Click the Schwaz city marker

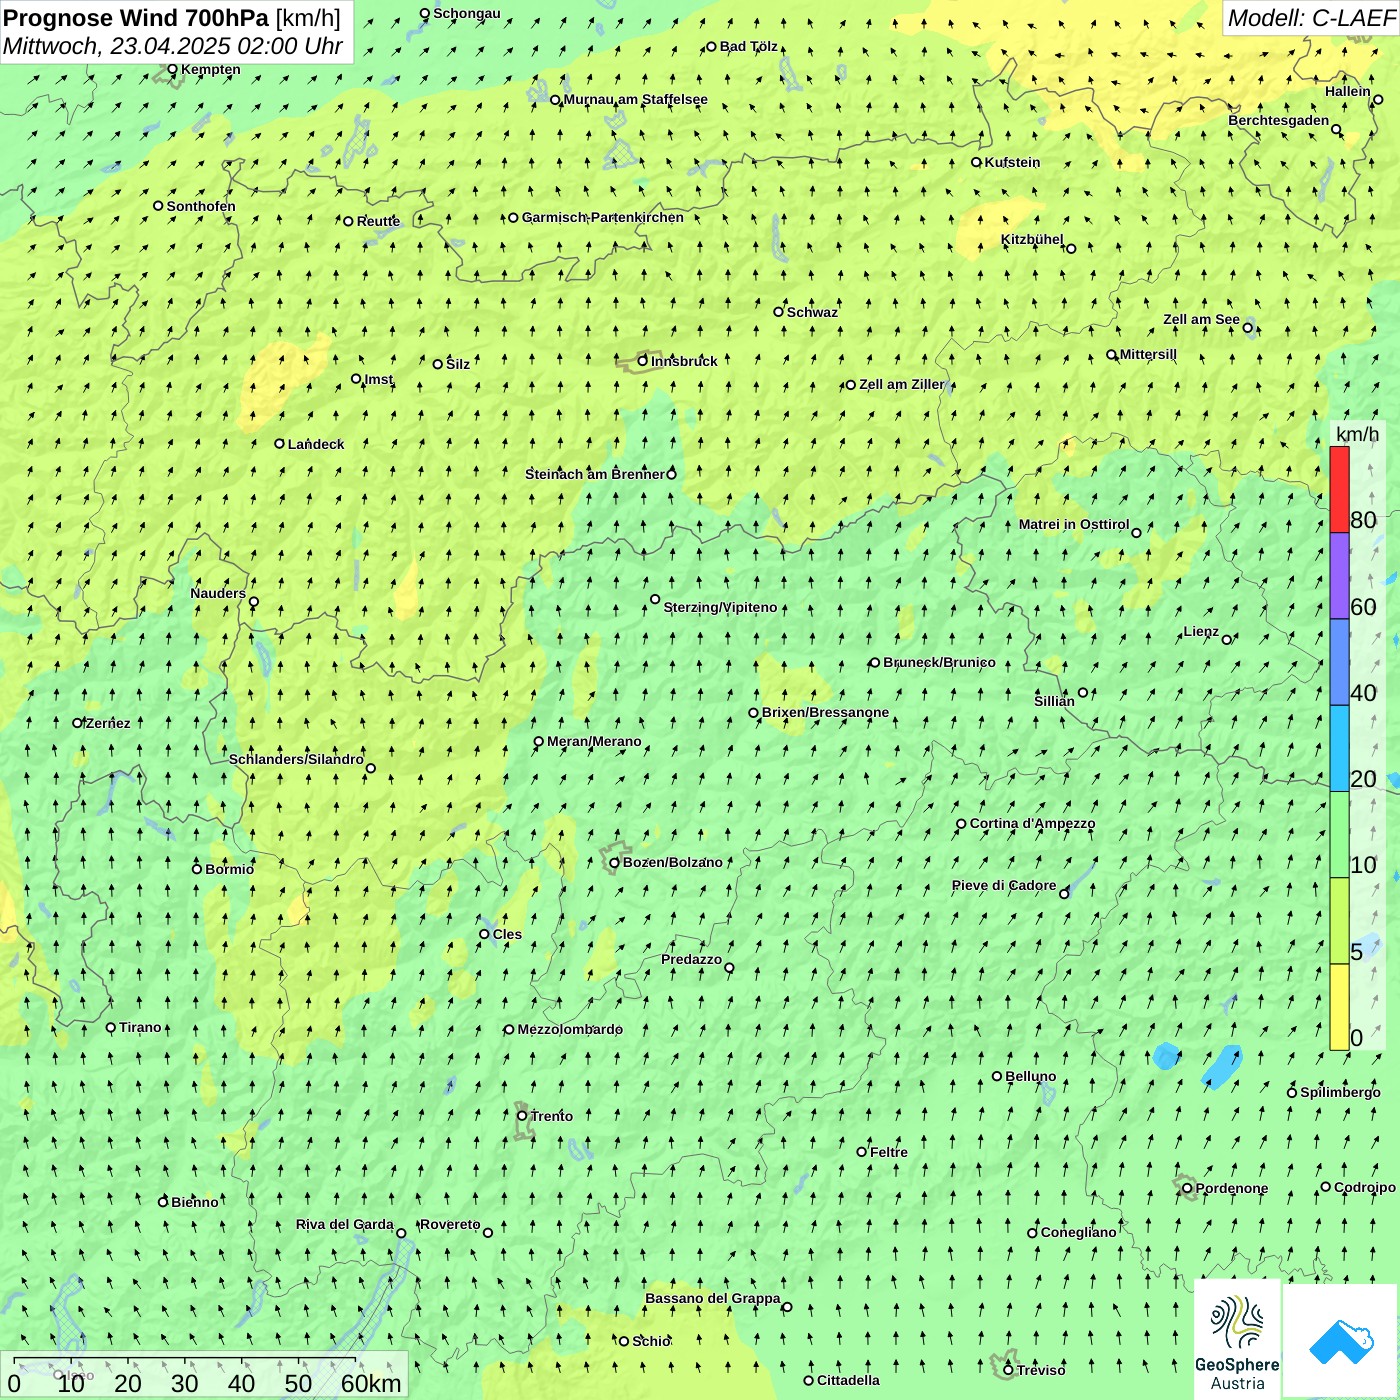(779, 312)
